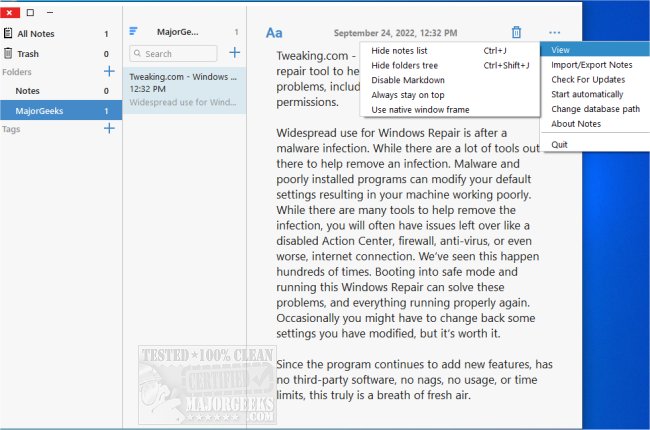
Task: Click the Search notes field
Action: (x=173, y=53)
